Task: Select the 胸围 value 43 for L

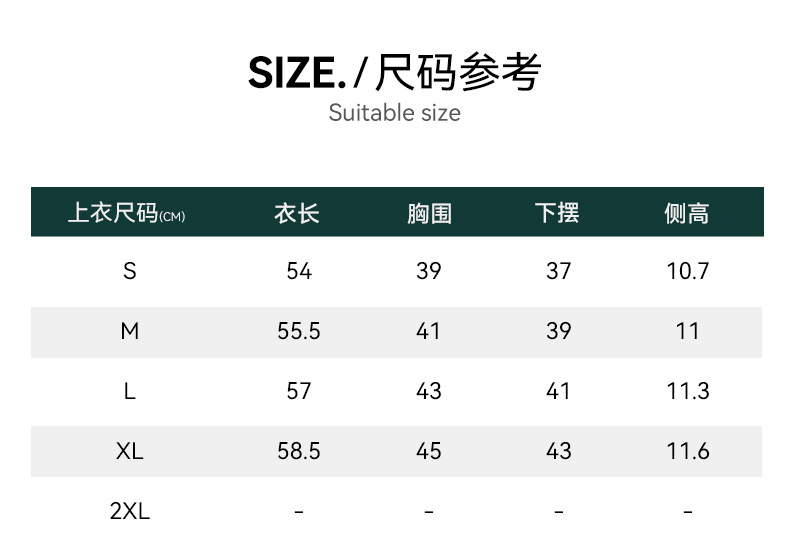Action: pyautogui.click(x=429, y=391)
